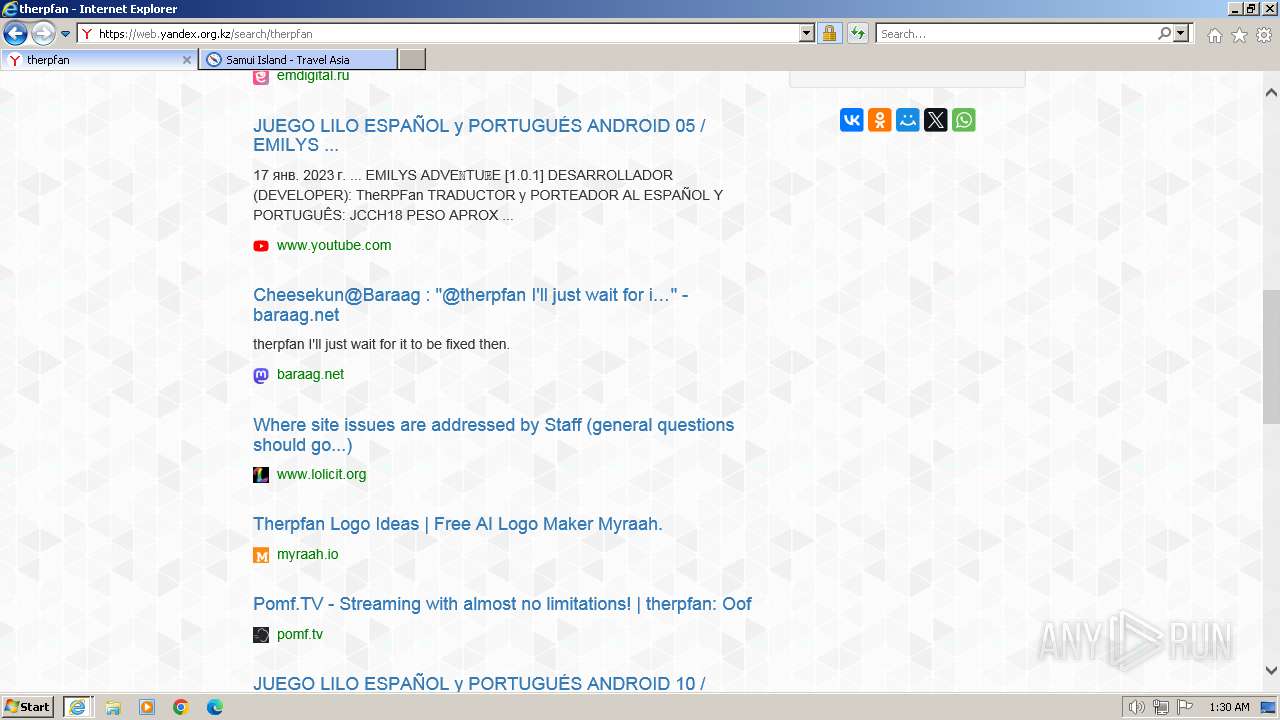Viewport: 1280px width, 720px height.
Task: Open pomf.tv source link
Action: [300, 634]
